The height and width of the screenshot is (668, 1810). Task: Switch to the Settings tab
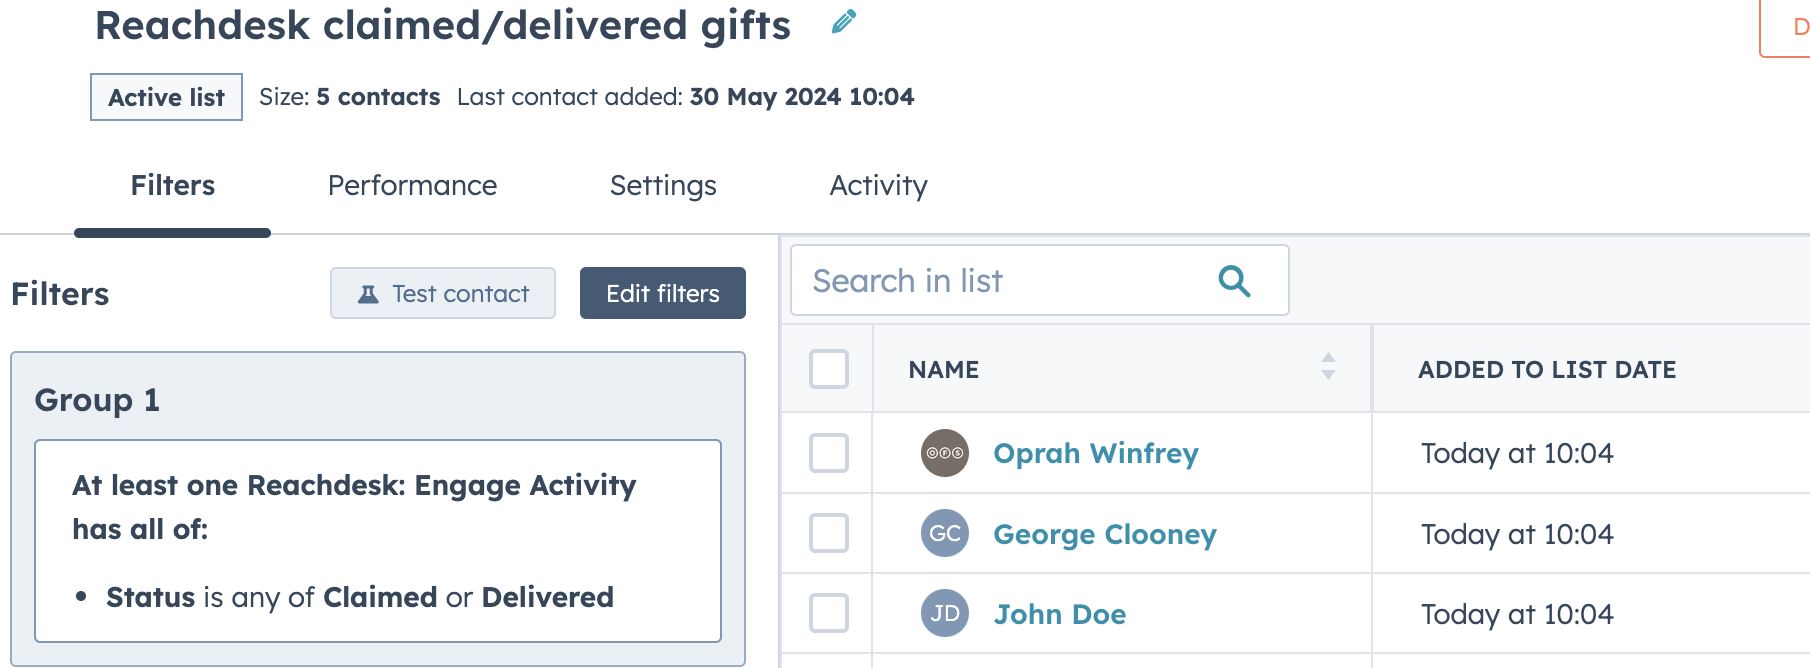[x=663, y=186]
